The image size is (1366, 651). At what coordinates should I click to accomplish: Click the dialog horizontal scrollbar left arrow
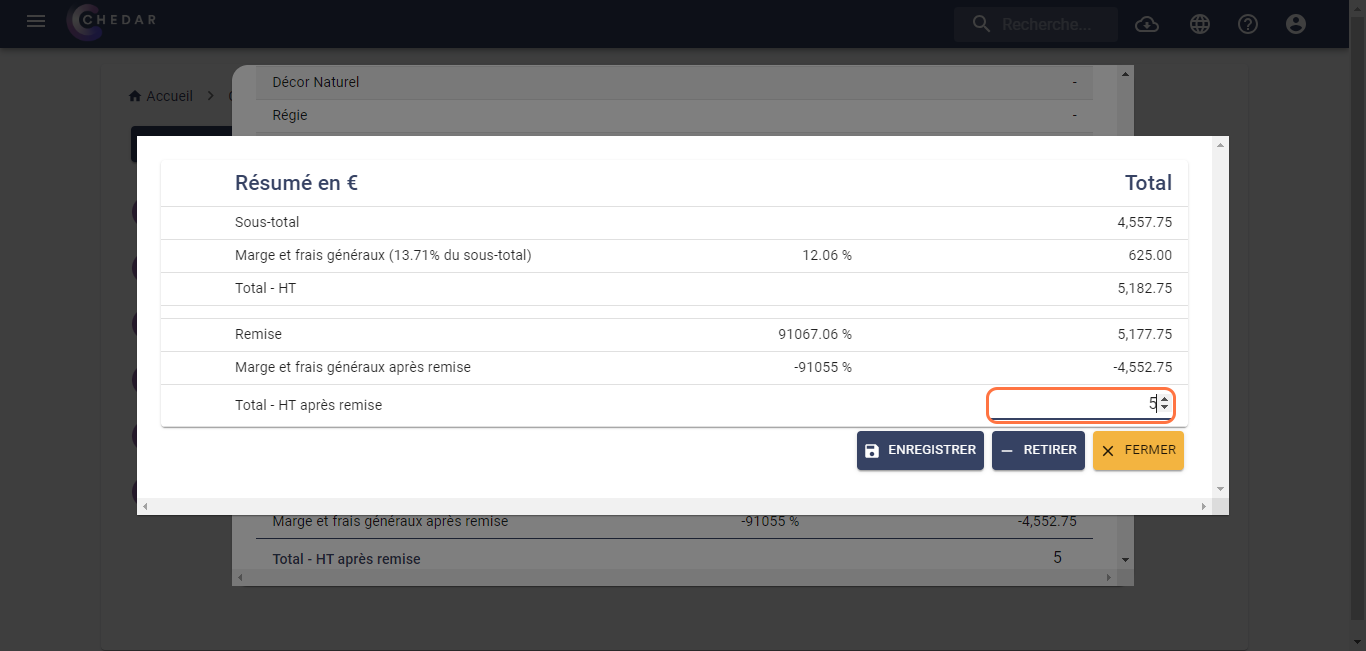[x=145, y=507]
